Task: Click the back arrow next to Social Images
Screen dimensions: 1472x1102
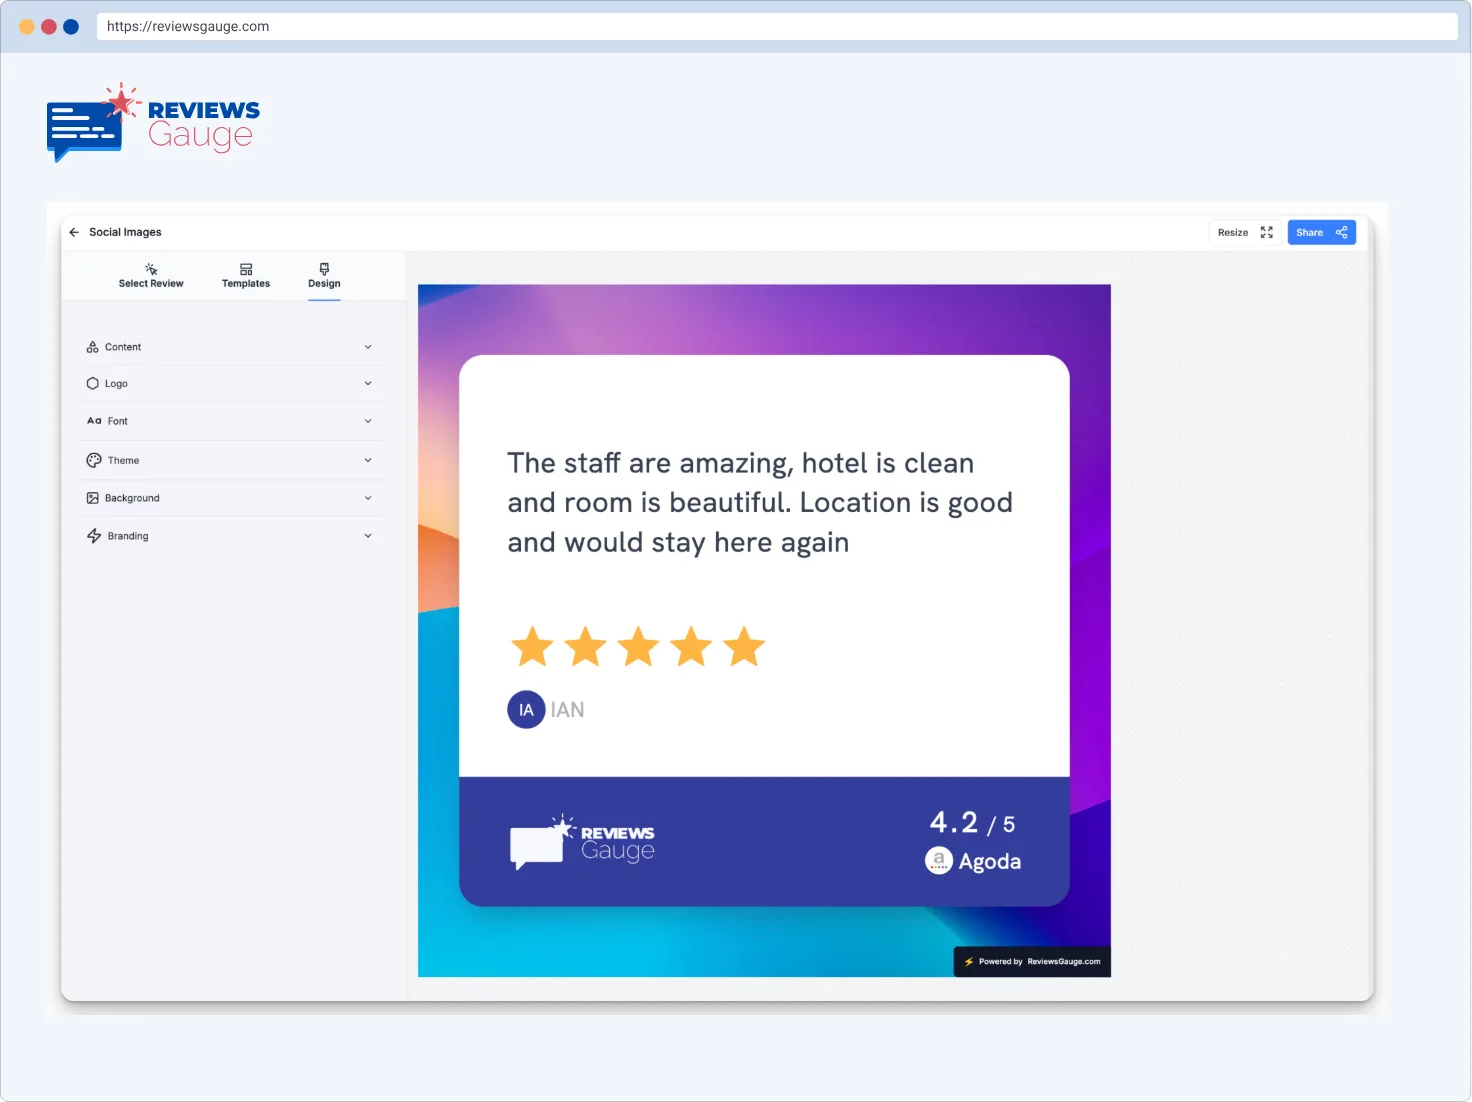Action: (x=74, y=232)
